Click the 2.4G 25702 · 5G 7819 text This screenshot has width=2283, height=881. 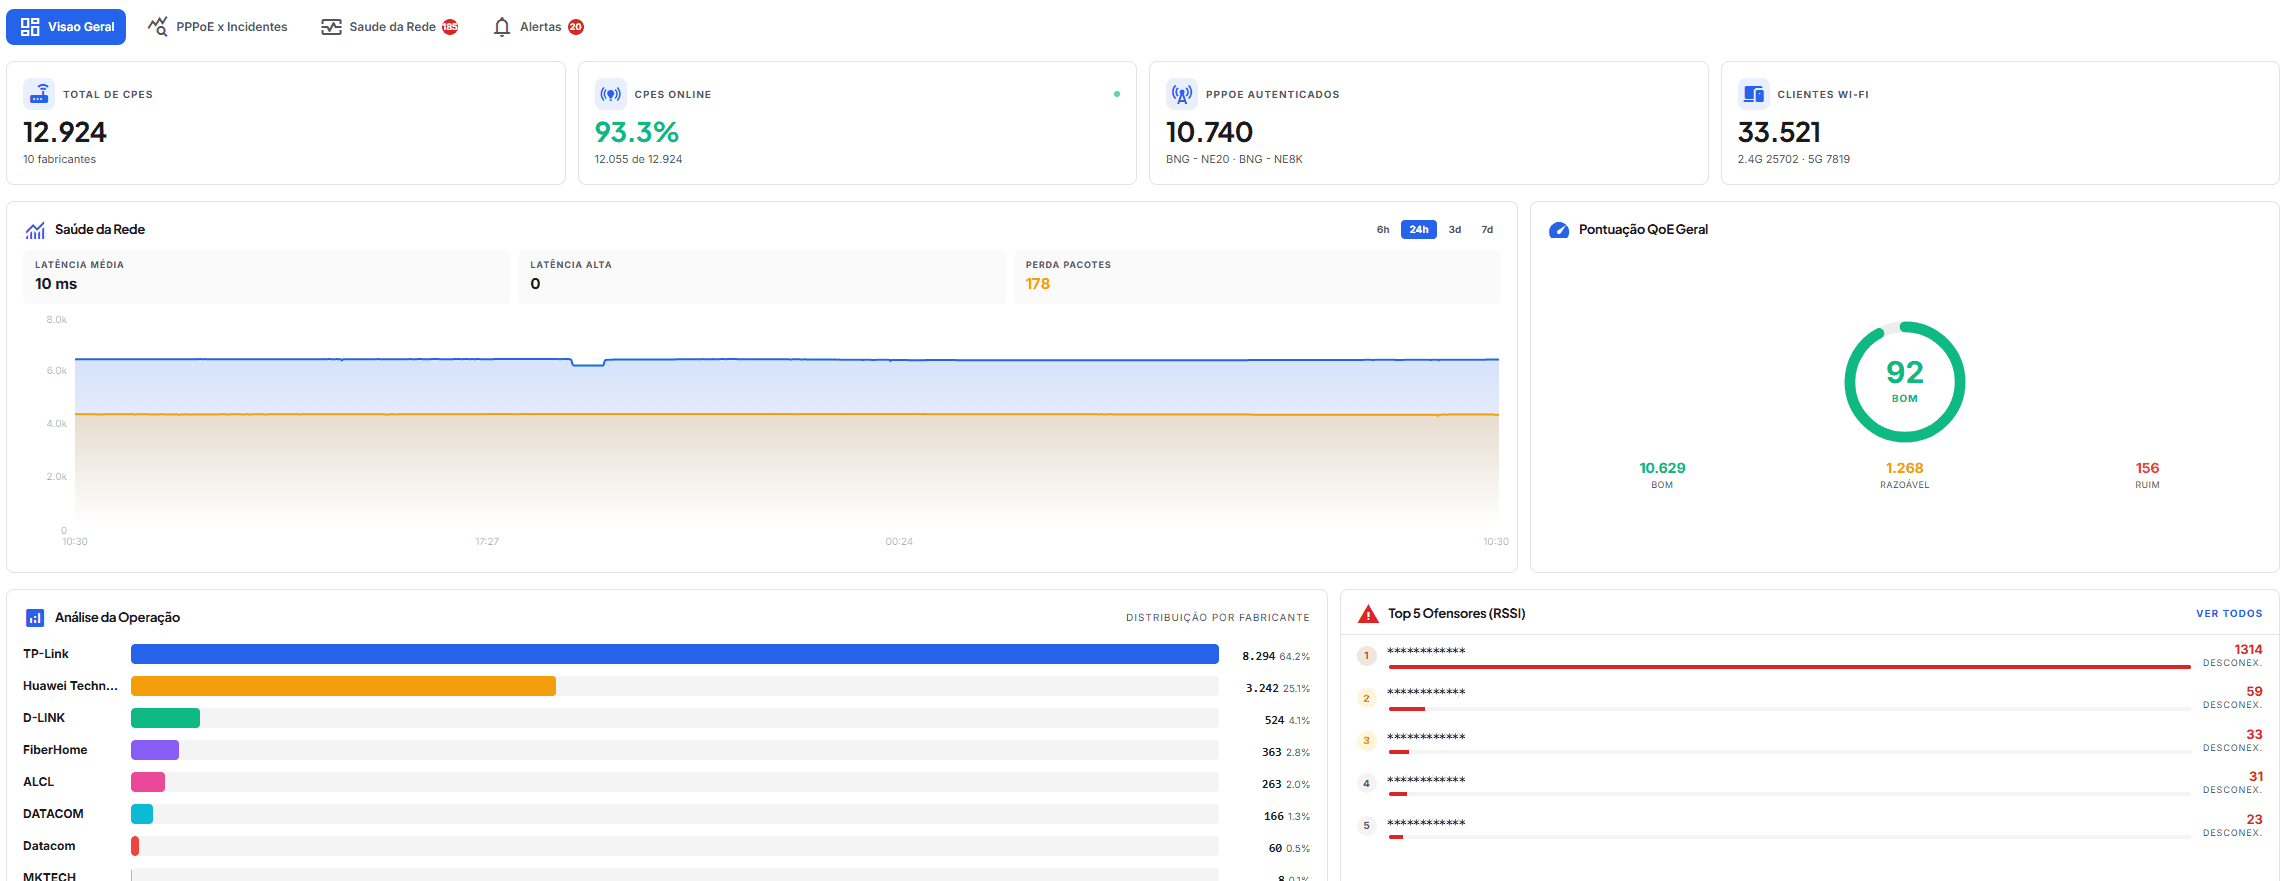1794,159
